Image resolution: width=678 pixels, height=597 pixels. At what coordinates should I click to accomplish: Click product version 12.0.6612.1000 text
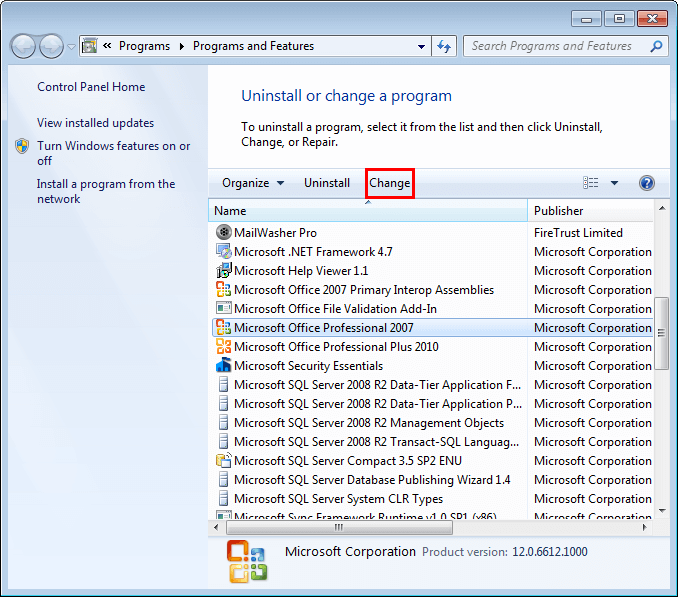pyautogui.click(x=550, y=552)
